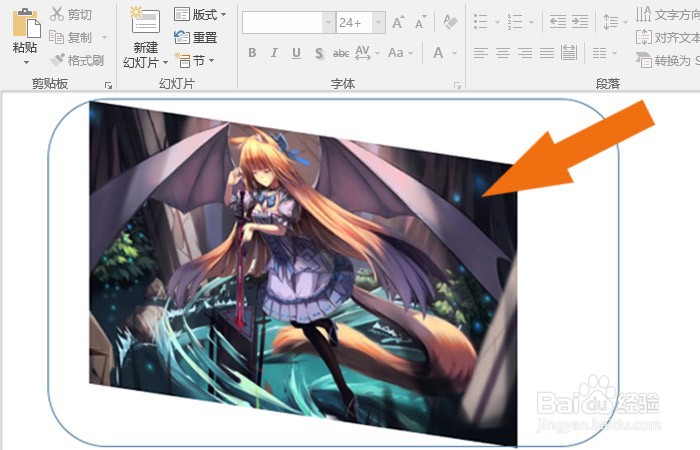The image size is (700, 450).
Task: Align text left
Action: [x=480, y=53]
